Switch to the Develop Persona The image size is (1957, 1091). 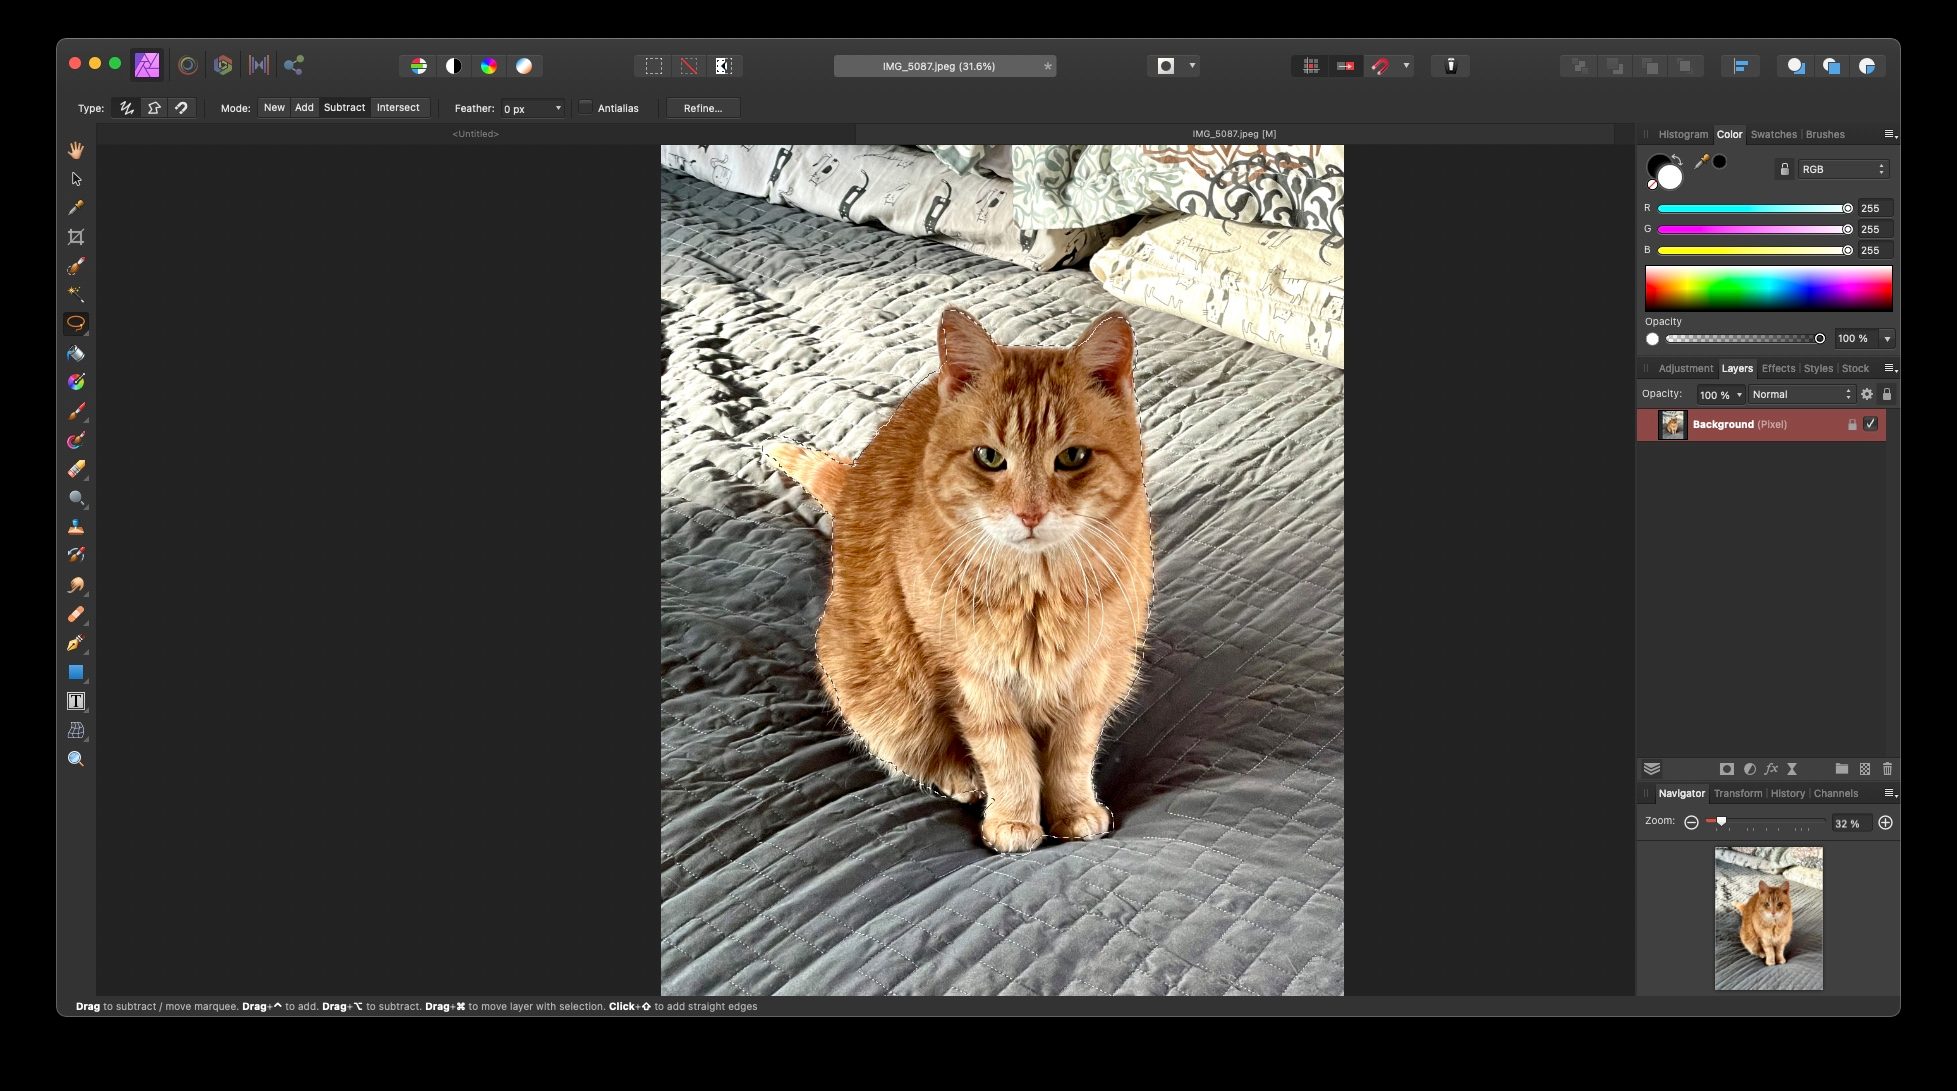[223, 65]
